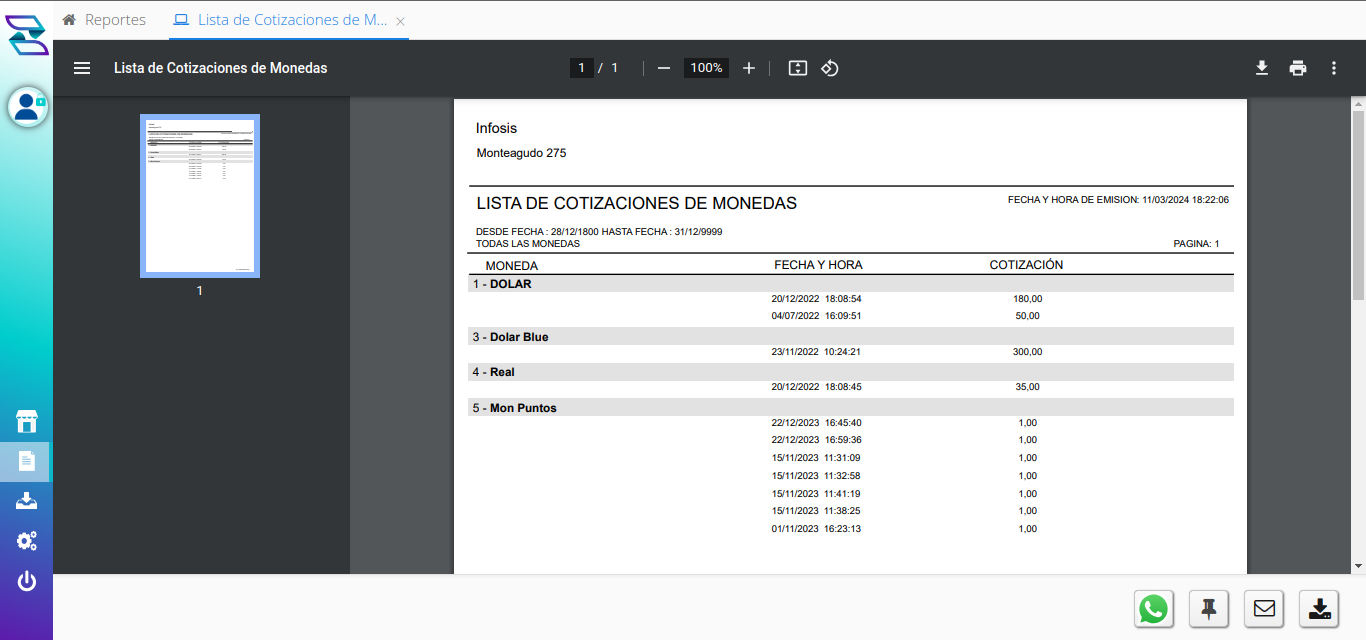The height and width of the screenshot is (640, 1366).
Task: Click the 50,00 cotización value
Action: (1027, 316)
